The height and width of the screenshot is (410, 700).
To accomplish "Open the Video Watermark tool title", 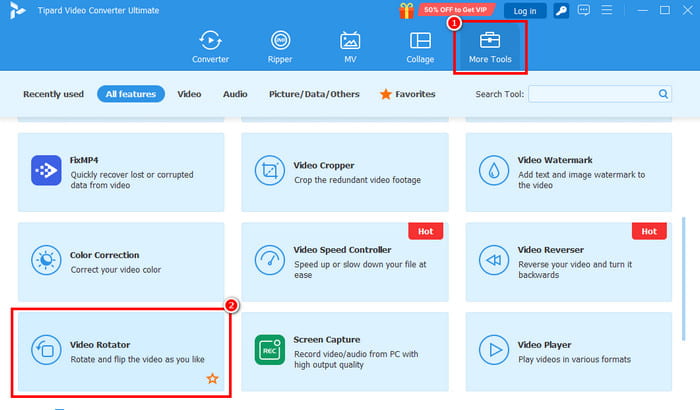I will (x=555, y=160).
